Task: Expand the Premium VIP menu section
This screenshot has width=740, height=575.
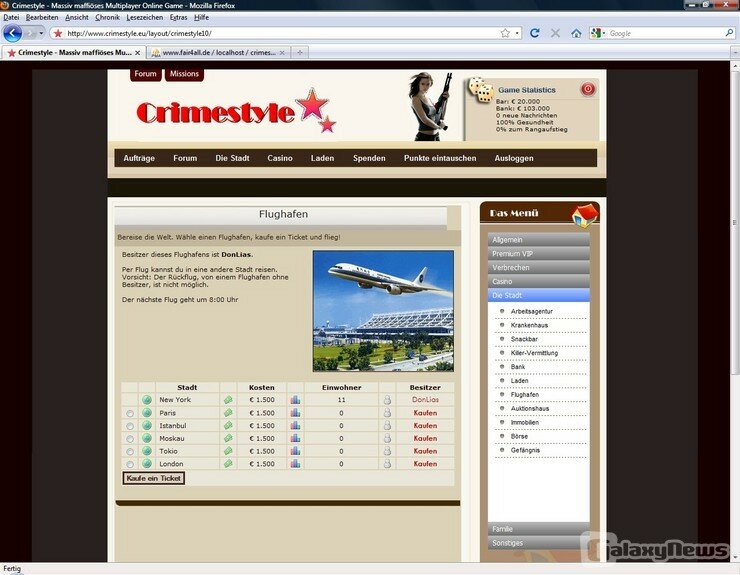Action: (x=538, y=254)
